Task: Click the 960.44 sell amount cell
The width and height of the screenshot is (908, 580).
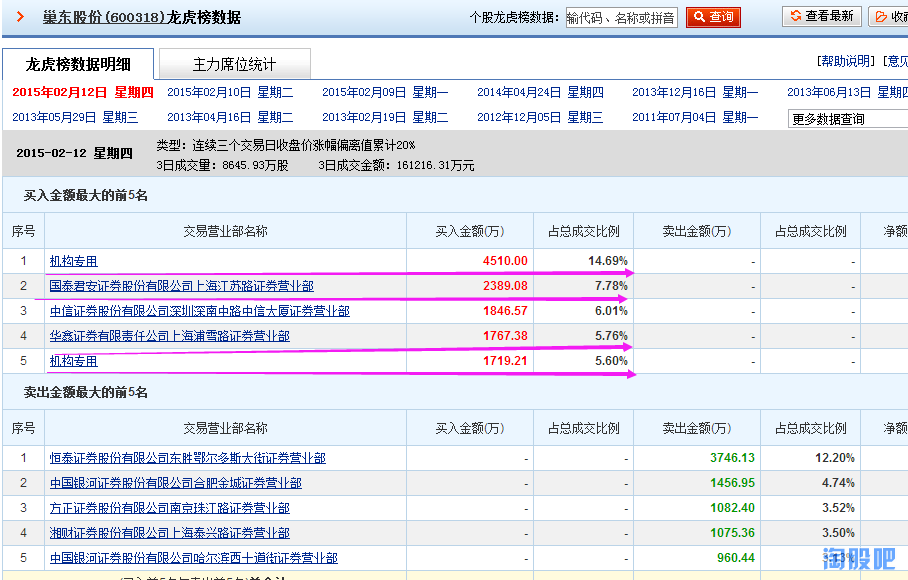Action: click(x=697, y=558)
